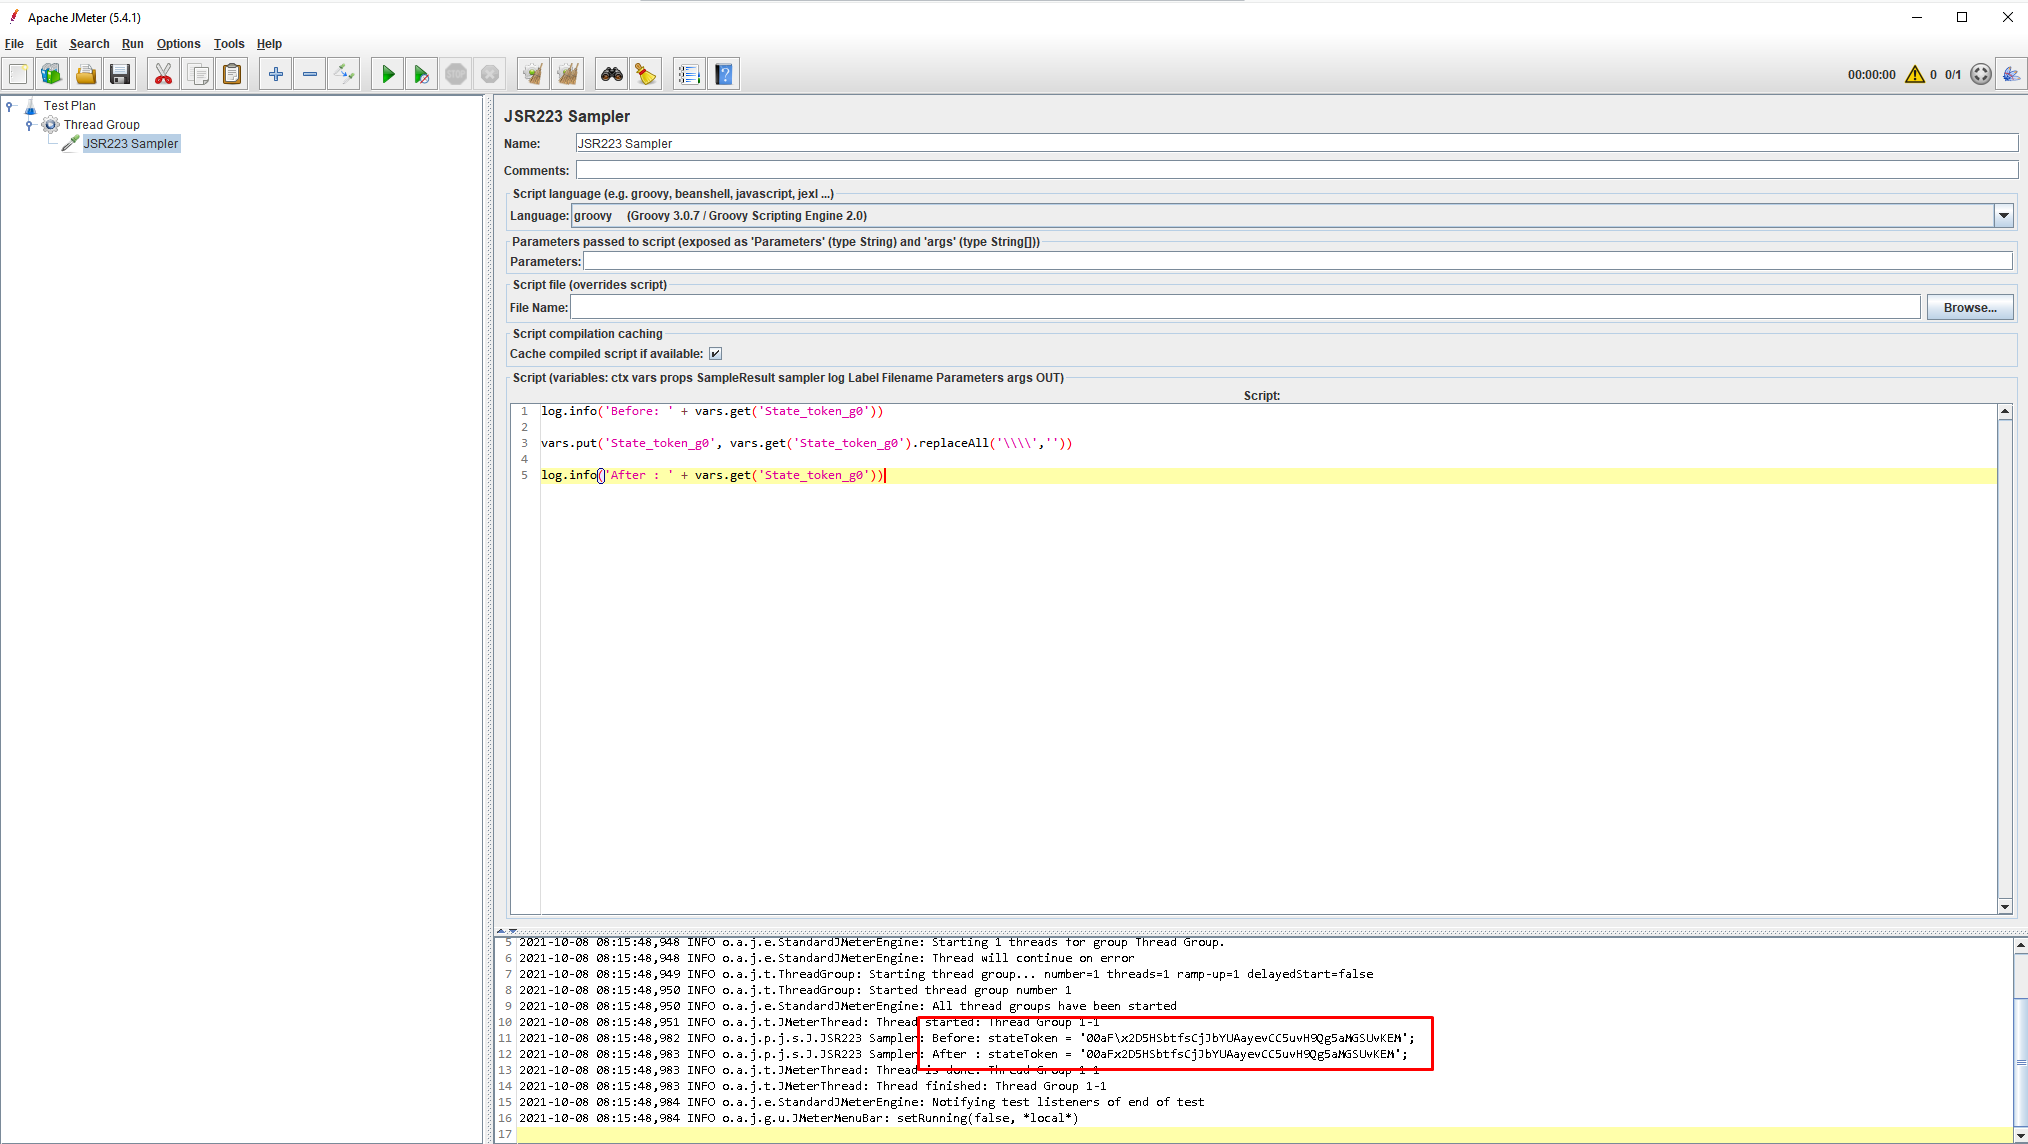The width and height of the screenshot is (2028, 1144).
Task: Click the warning triangle log toggle
Action: coord(1914,74)
